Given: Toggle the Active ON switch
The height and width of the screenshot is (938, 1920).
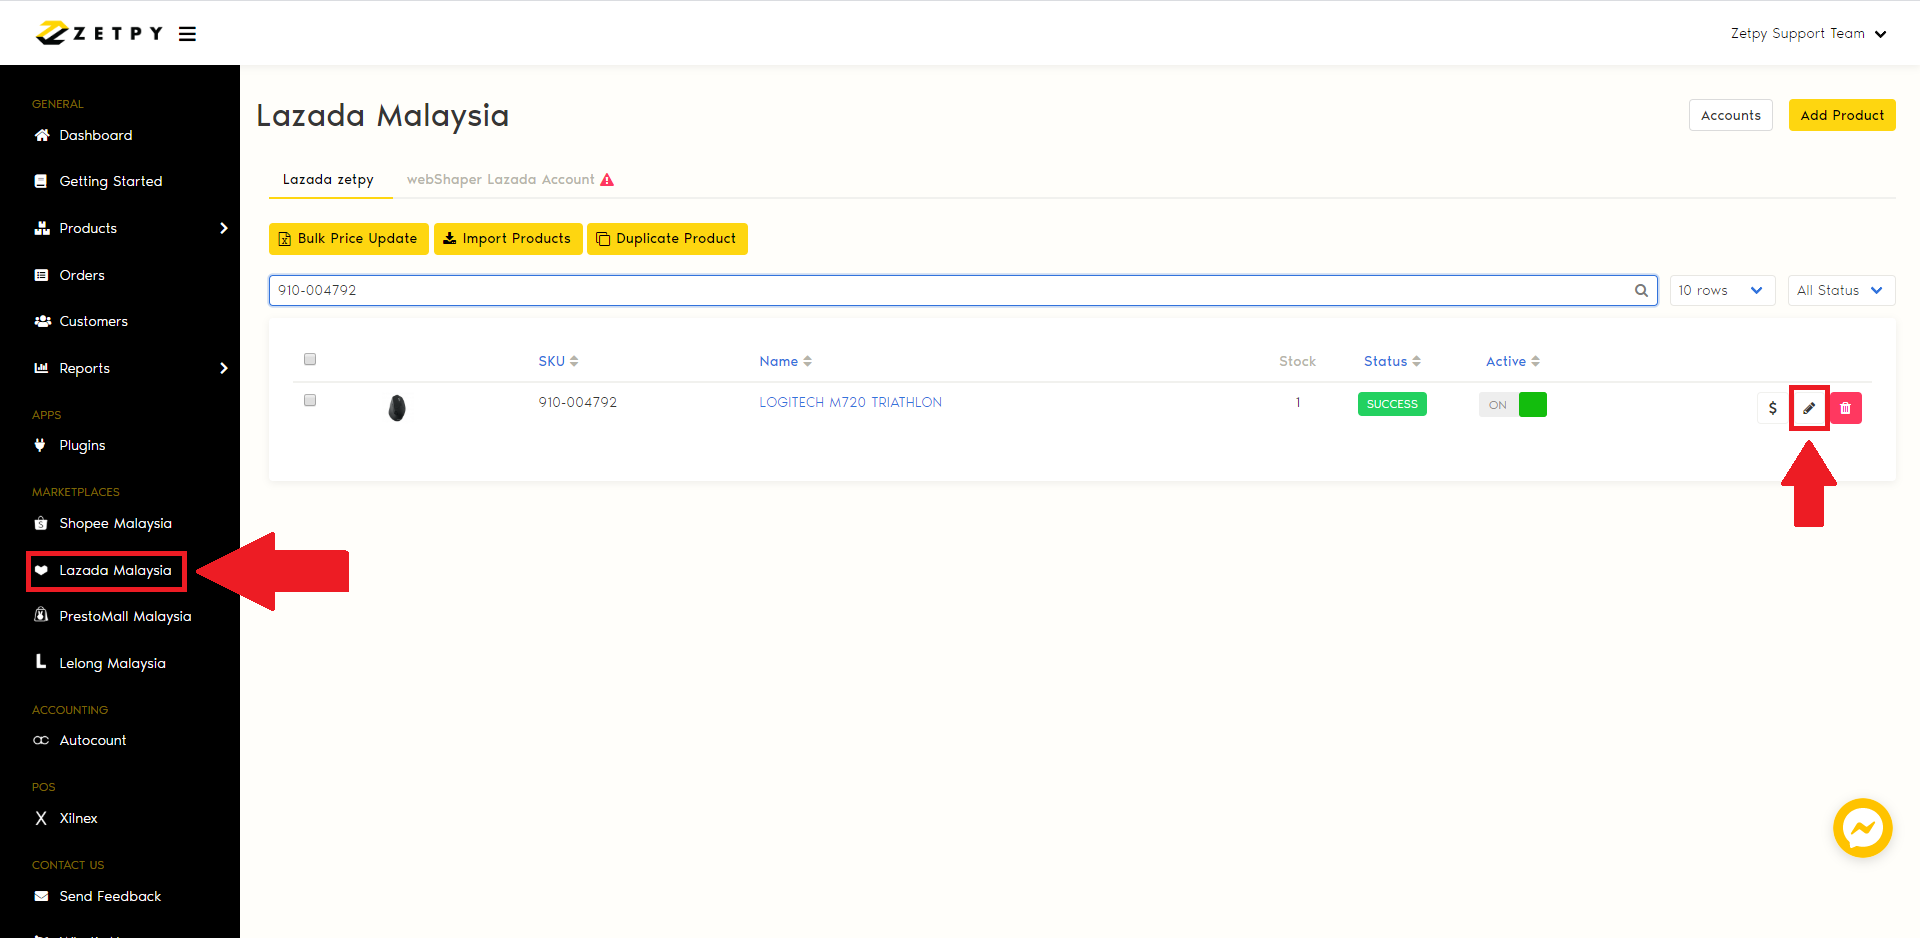Looking at the screenshot, I should 1513,404.
